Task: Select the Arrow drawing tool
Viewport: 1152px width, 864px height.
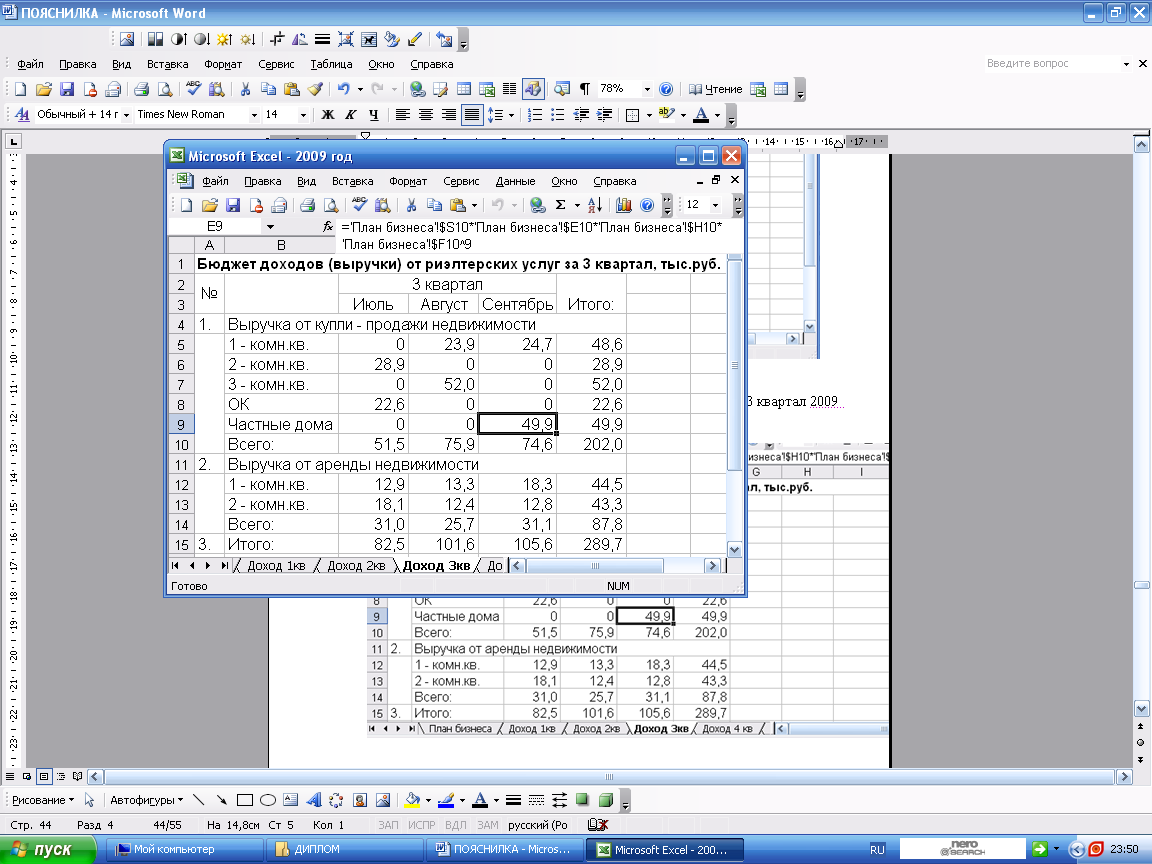Action: (221, 800)
